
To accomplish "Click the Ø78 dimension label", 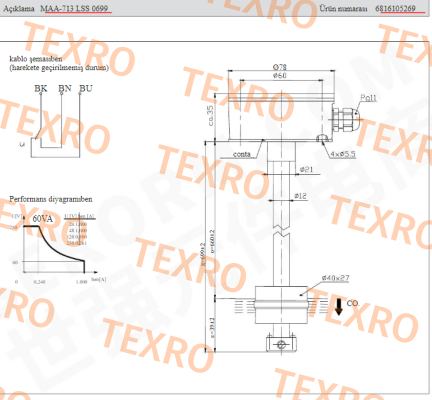I will pos(279,67).
